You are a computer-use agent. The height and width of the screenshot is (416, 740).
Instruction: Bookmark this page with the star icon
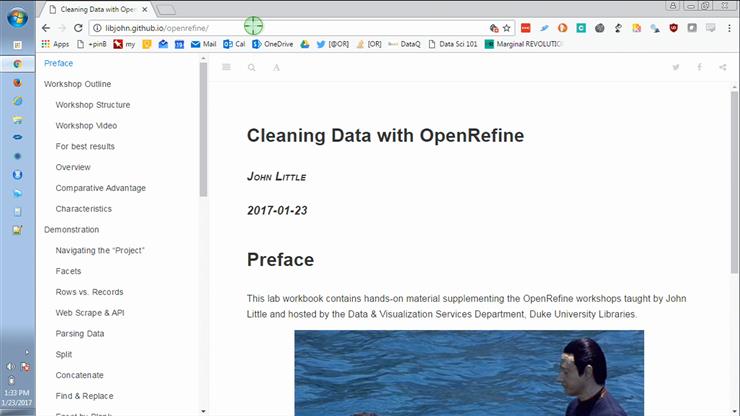pos(506,28)
